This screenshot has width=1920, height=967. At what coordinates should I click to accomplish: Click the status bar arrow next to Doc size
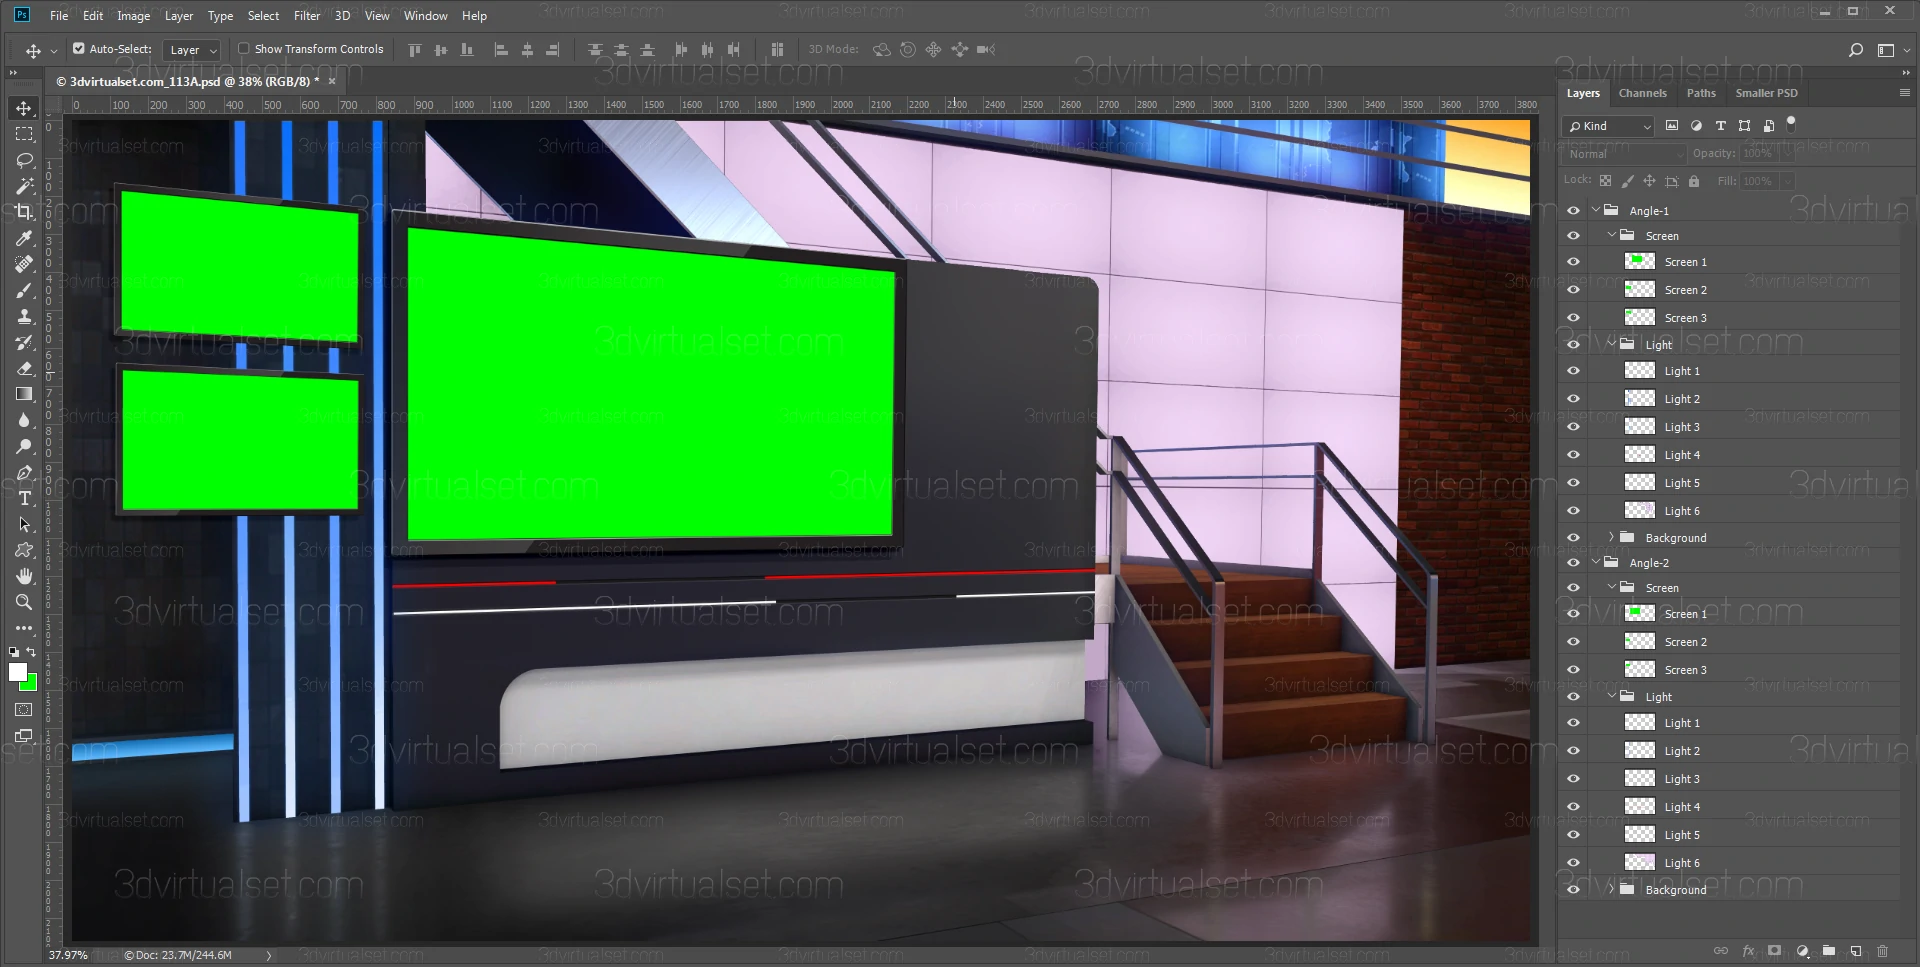(268, 955)
